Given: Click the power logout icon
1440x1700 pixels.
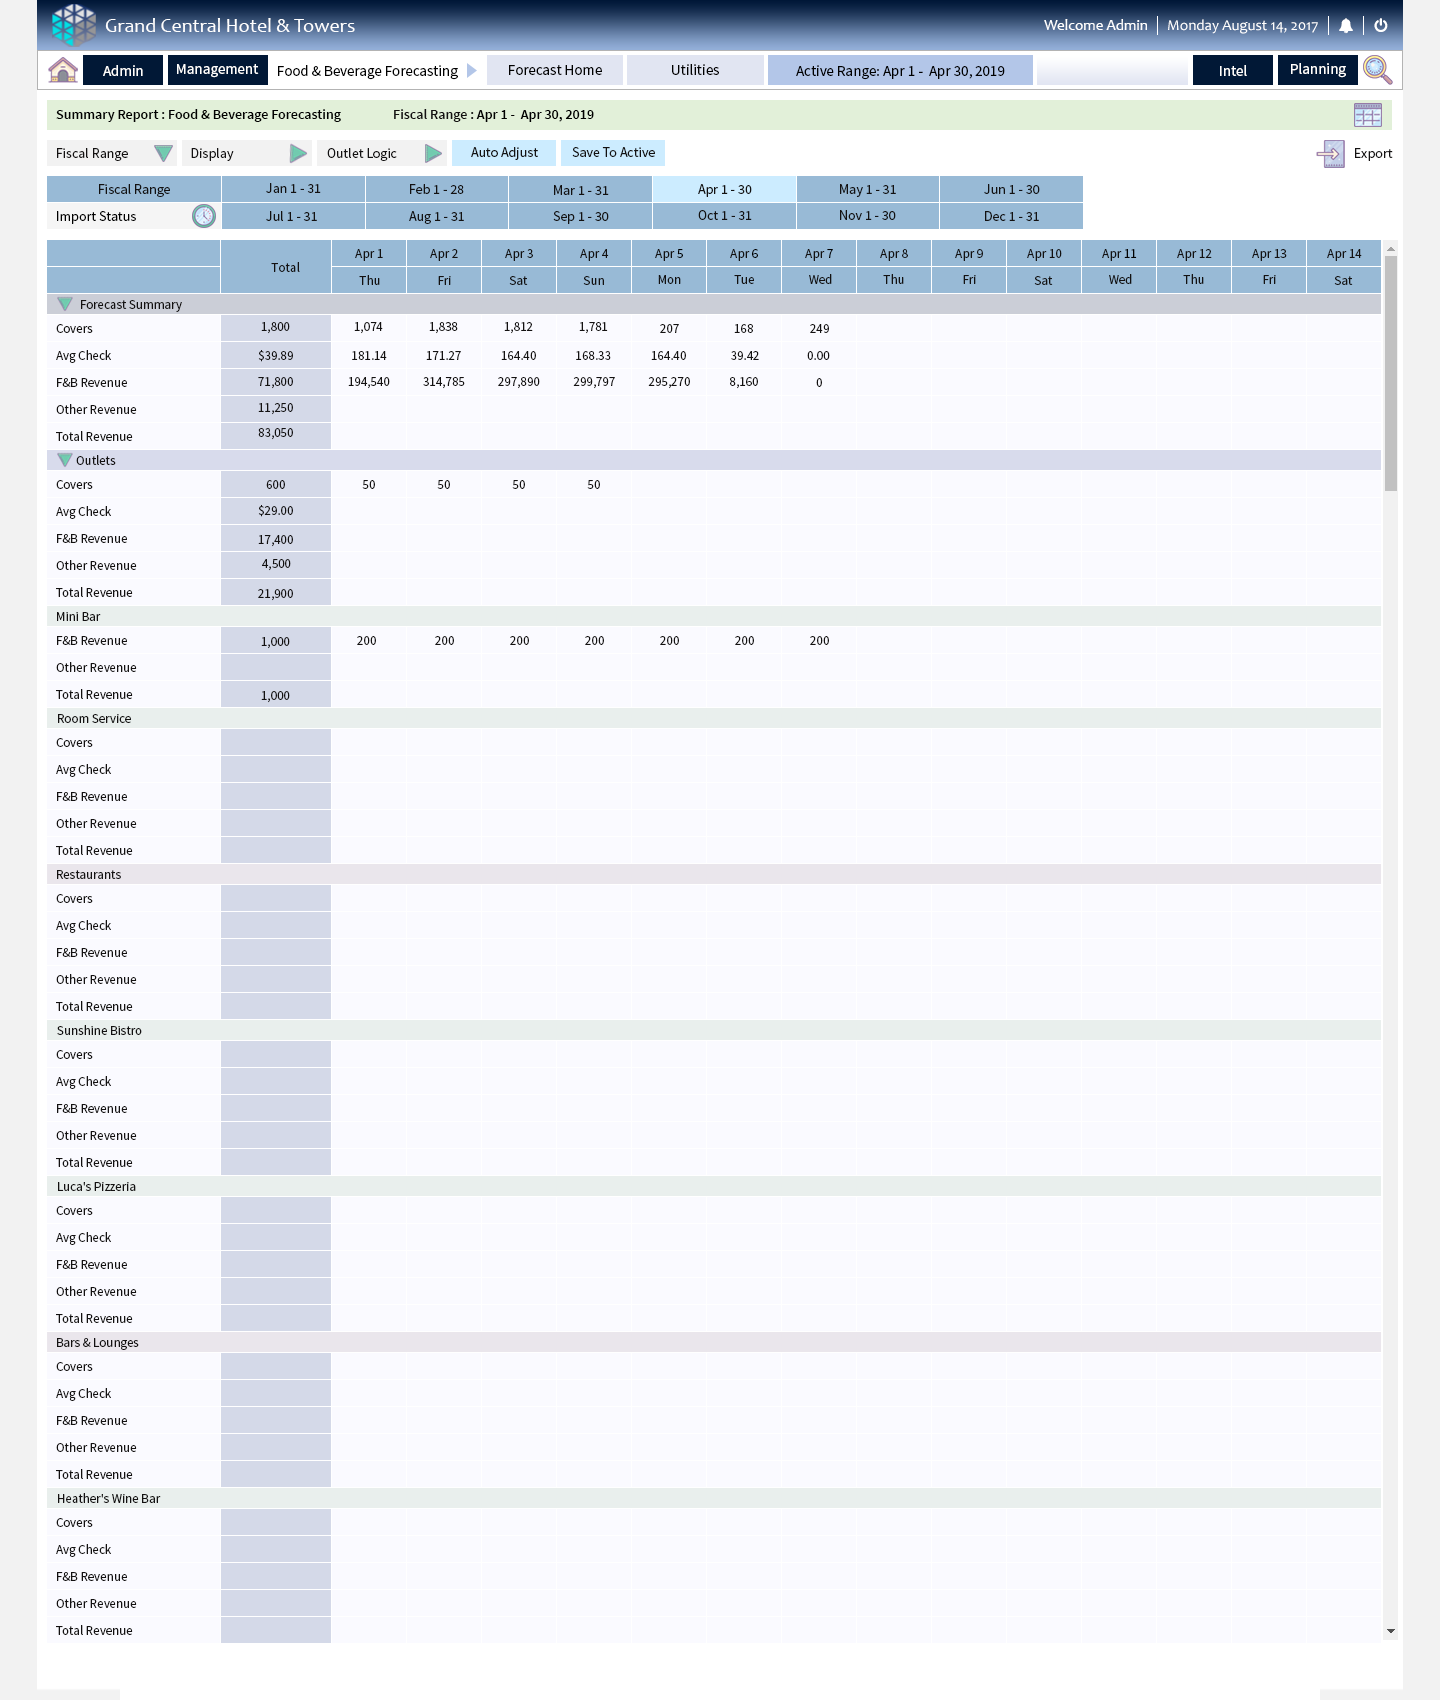Looking at the screenshot, I should (1381, 26).
